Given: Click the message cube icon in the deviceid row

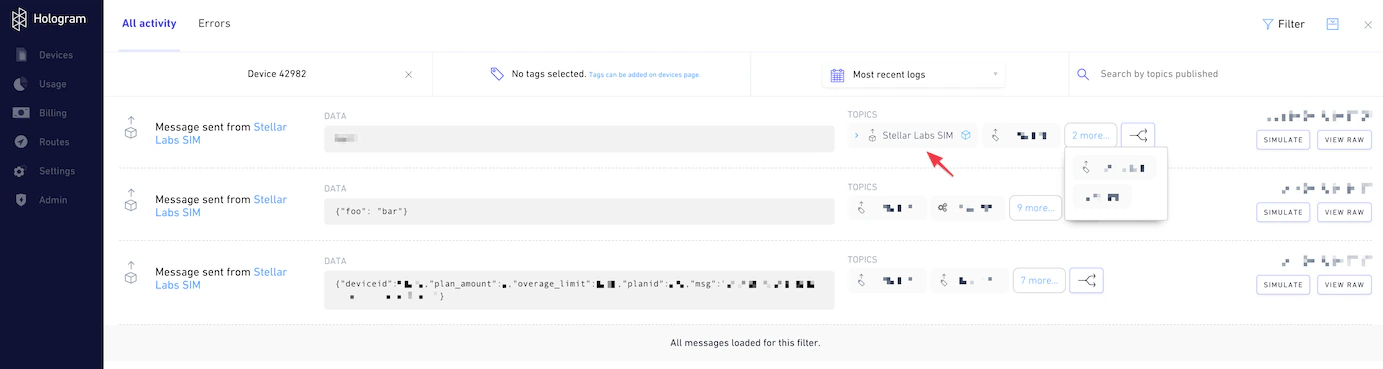Looking at the screenshot, I should [130, 272].
